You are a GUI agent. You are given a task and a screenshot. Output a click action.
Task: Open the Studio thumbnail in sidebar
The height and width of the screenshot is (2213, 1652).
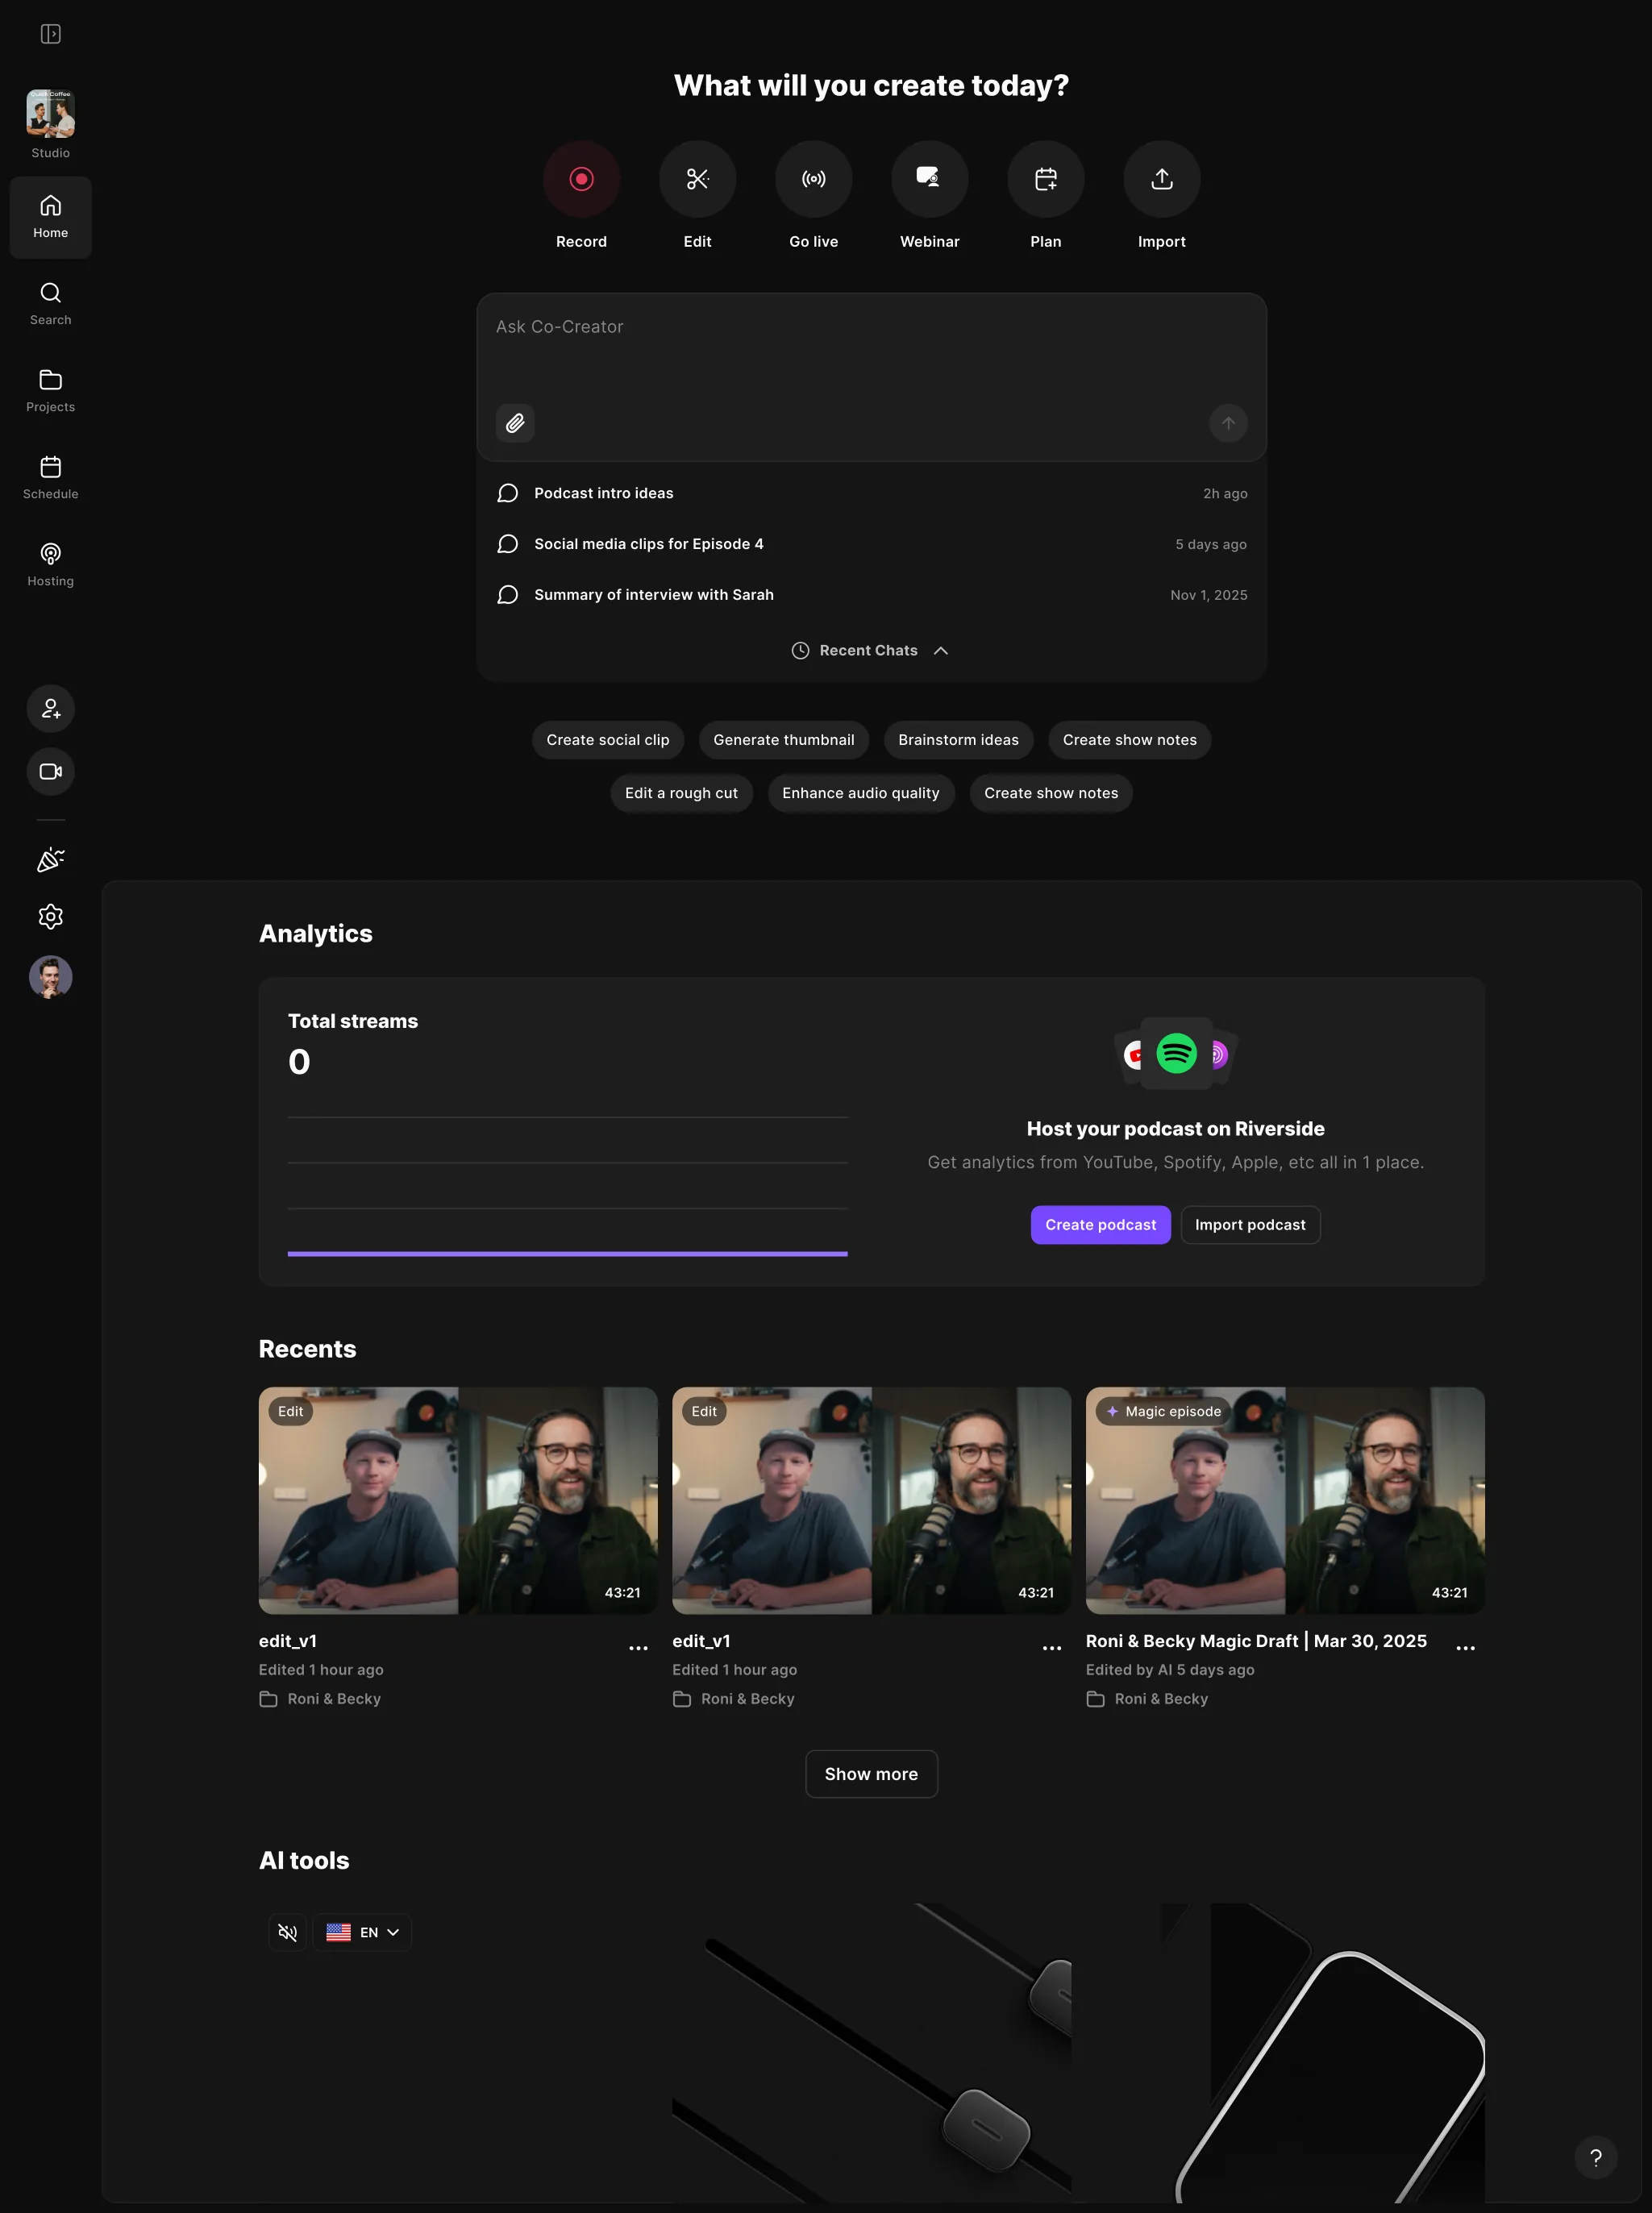click(50, 113)
